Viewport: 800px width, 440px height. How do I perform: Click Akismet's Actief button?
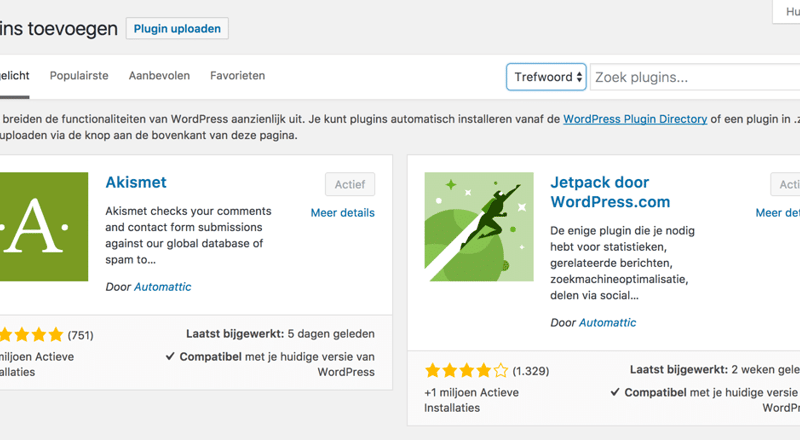coord(350,184)
